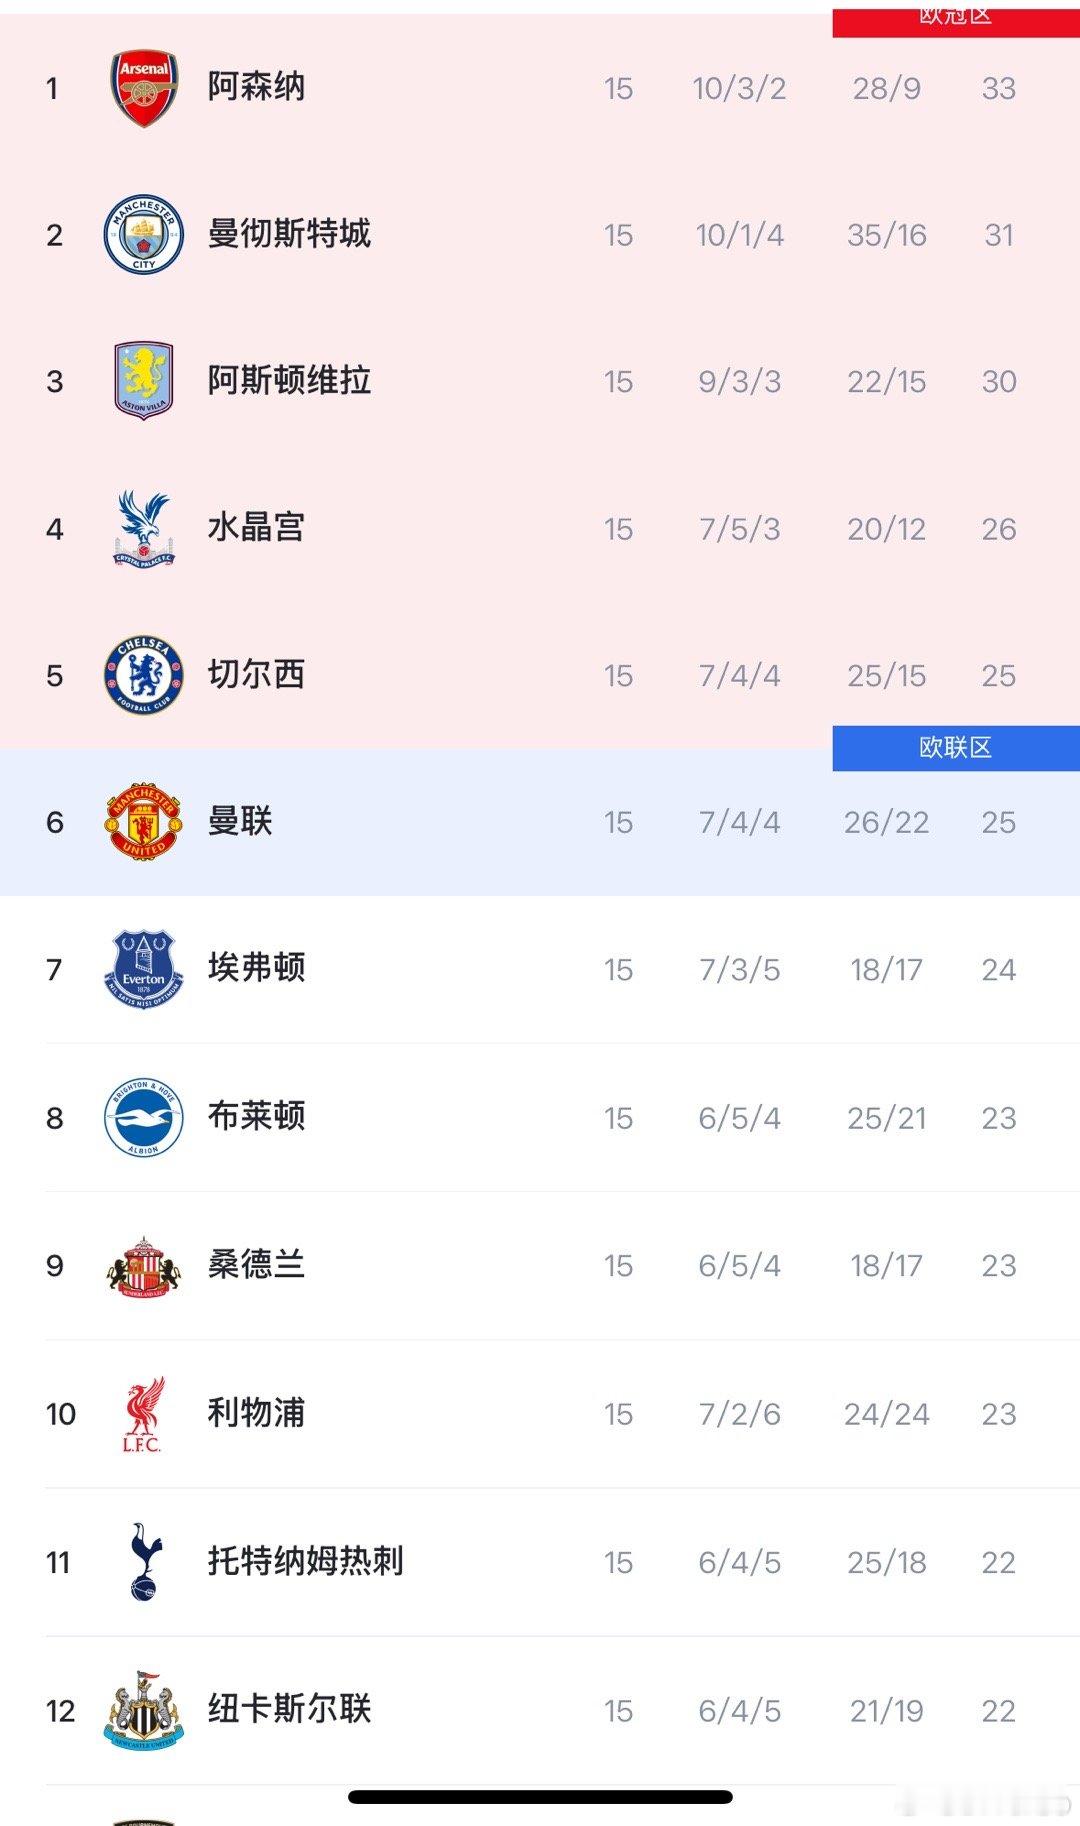Tap the Sunderland club crest

tap(144, 1266)
